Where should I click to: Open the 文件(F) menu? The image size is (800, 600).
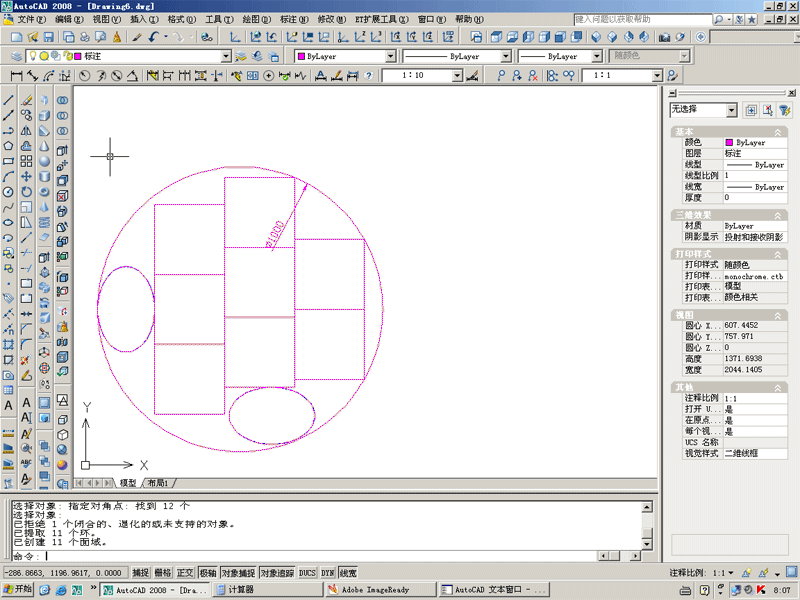pos(31,19)
